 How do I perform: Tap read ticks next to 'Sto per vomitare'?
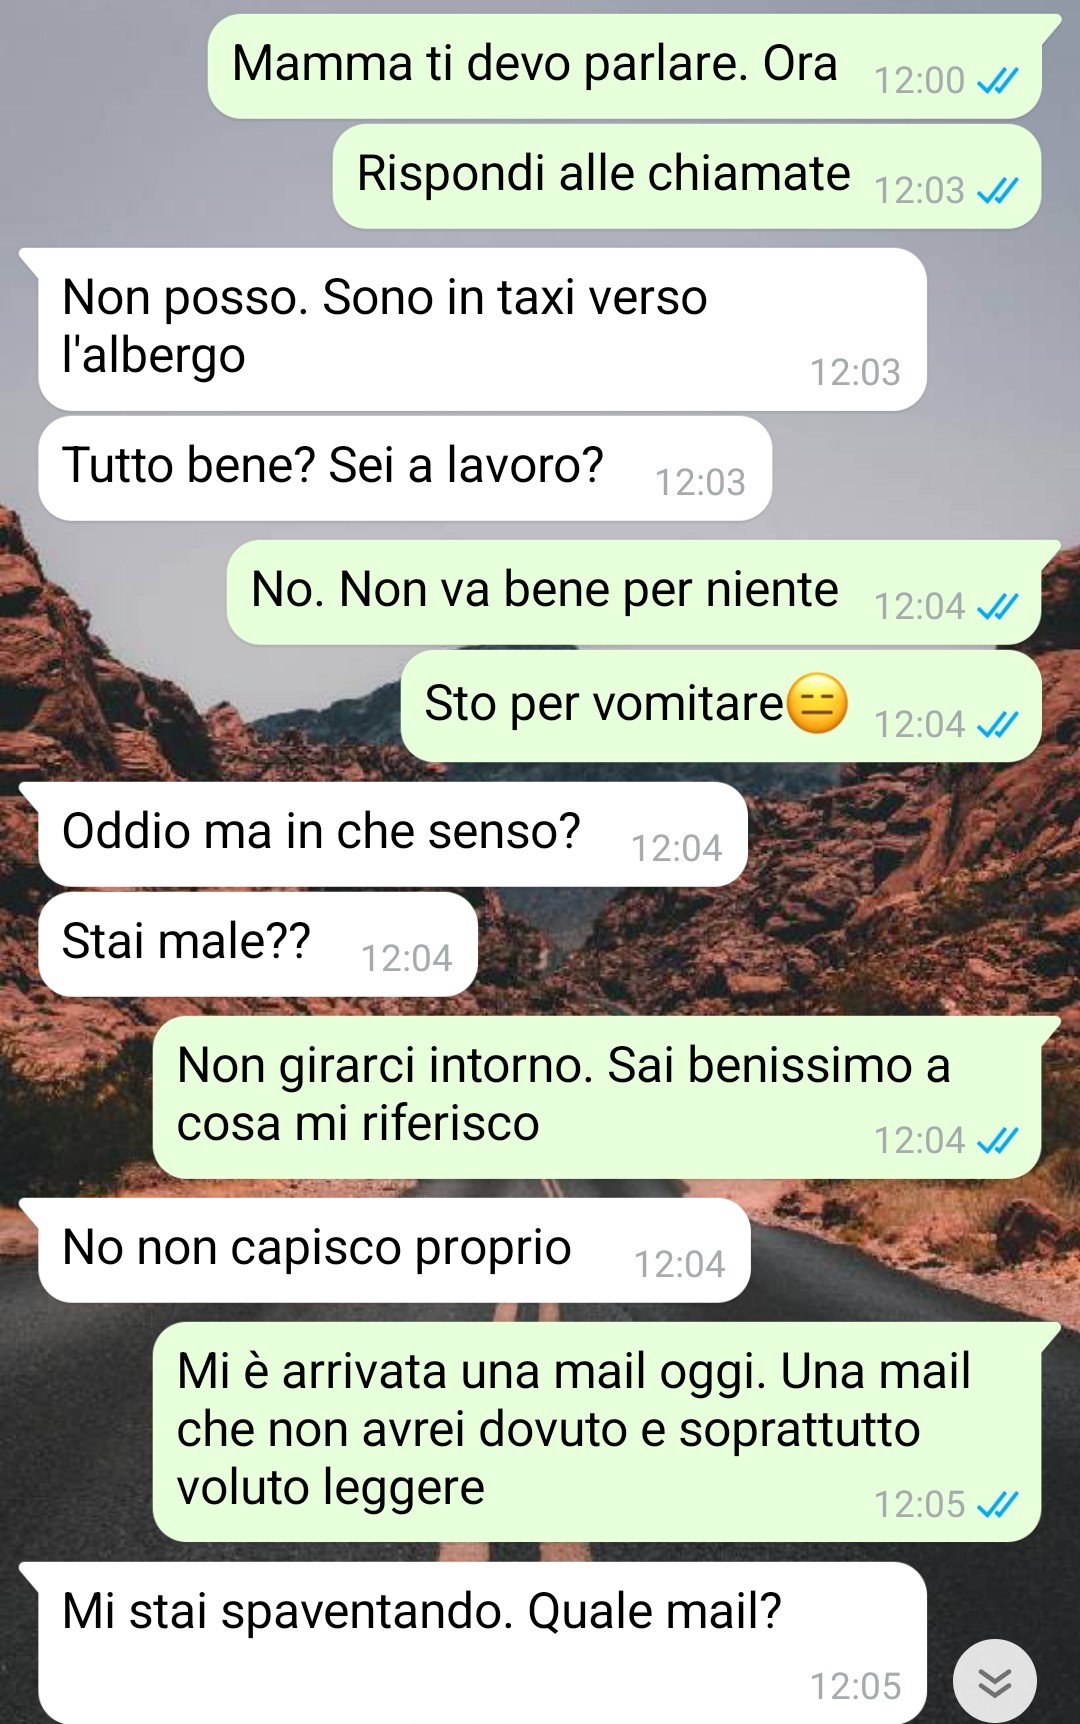(997, 724)
